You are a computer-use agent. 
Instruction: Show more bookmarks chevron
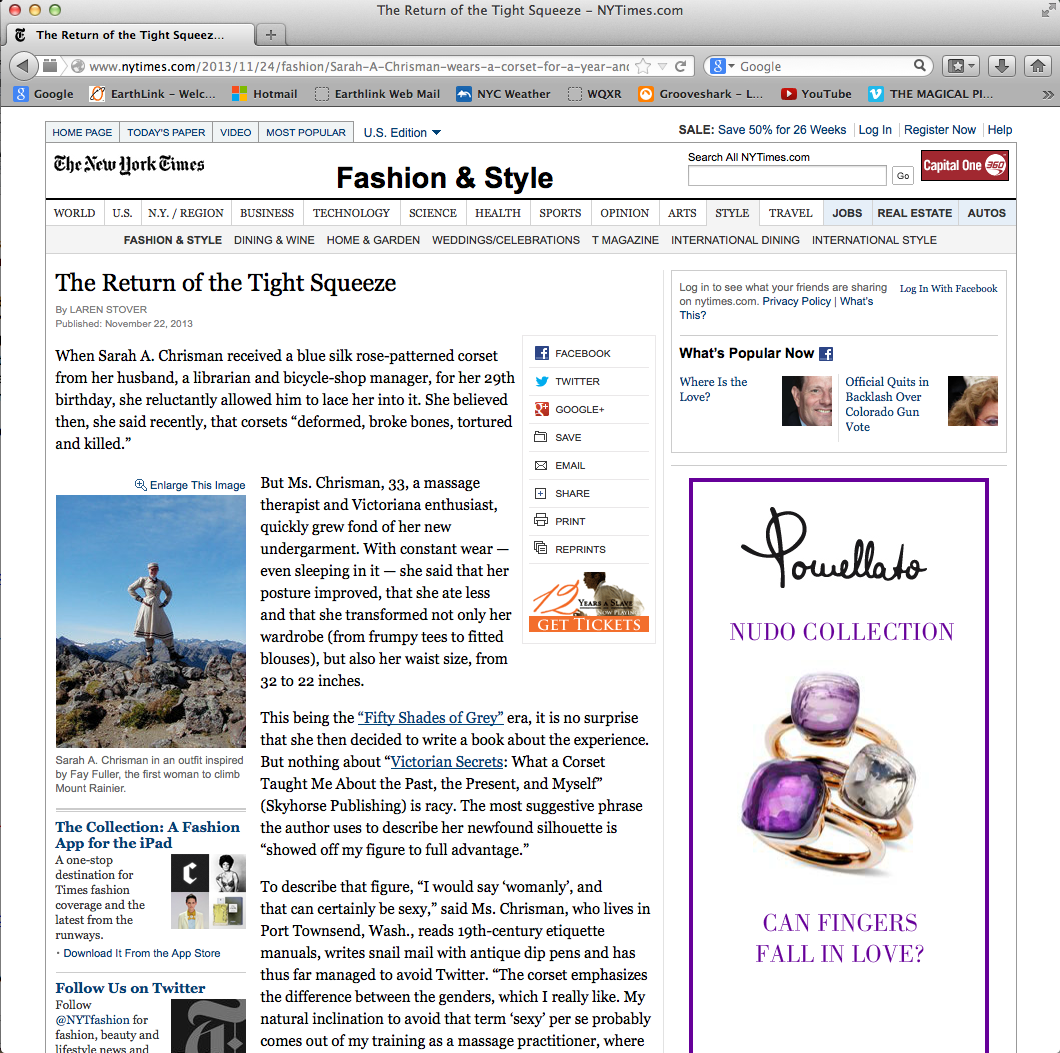(1047, 95)
